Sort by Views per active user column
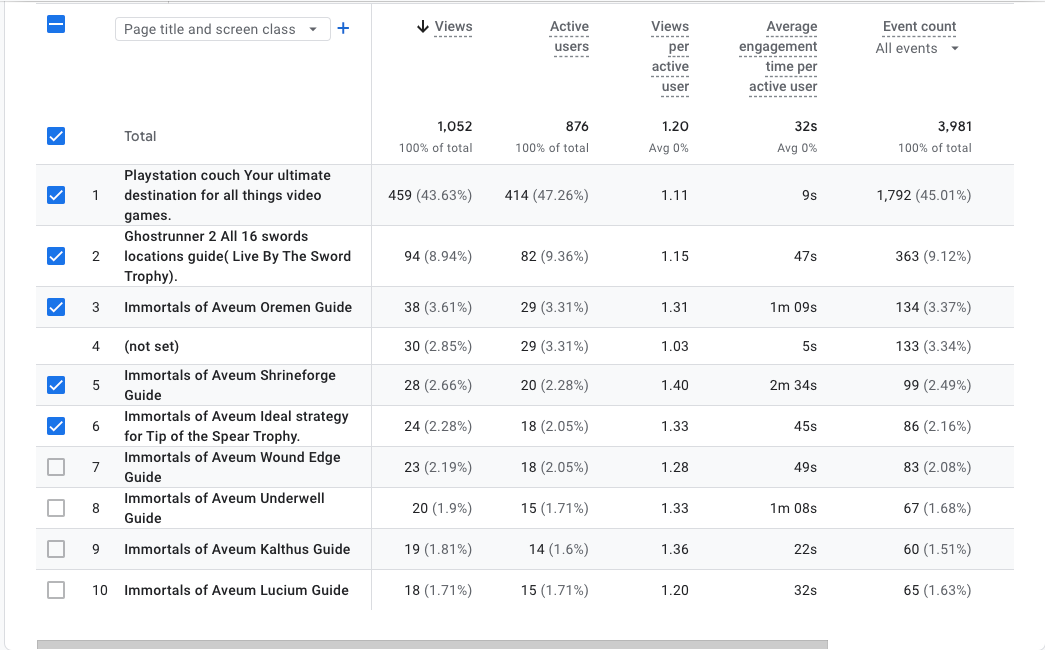 pos(670,57)
